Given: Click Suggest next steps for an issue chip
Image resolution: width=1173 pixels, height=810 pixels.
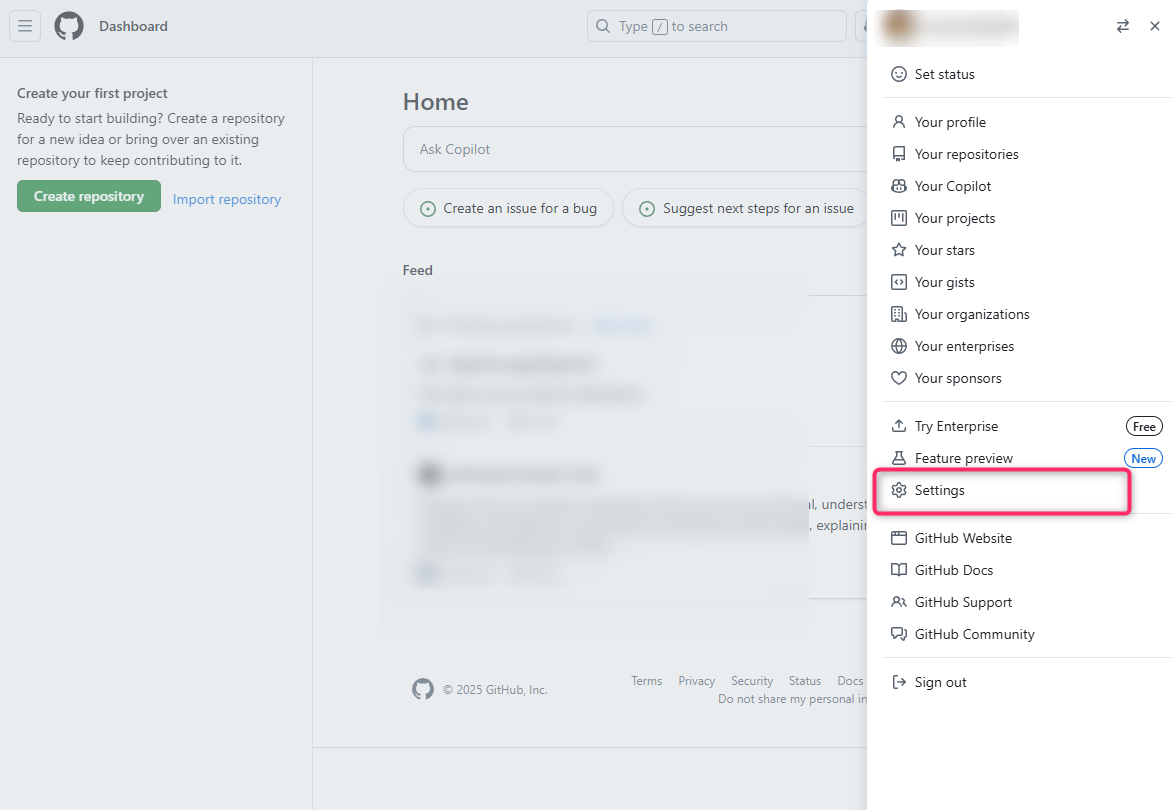Looking at the screenshot, I should [x=747, y=209].
